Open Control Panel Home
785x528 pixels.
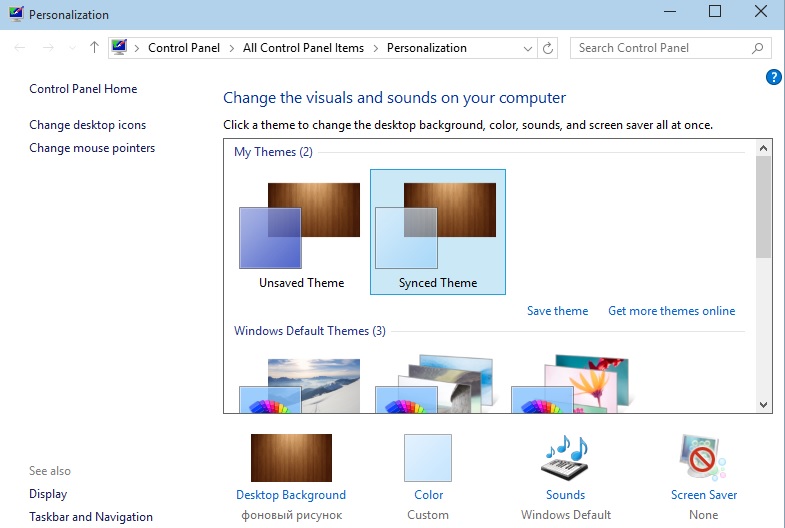pyautogui.click(x=83, y=89)
